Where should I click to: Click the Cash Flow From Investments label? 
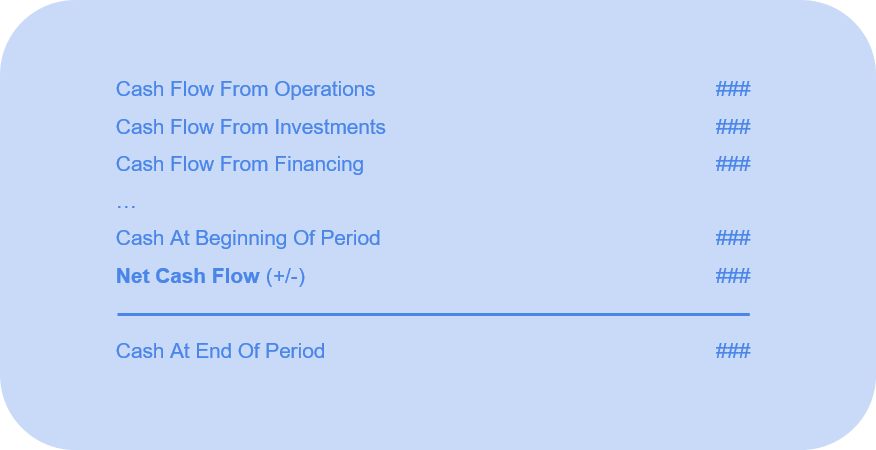point(250,127)
